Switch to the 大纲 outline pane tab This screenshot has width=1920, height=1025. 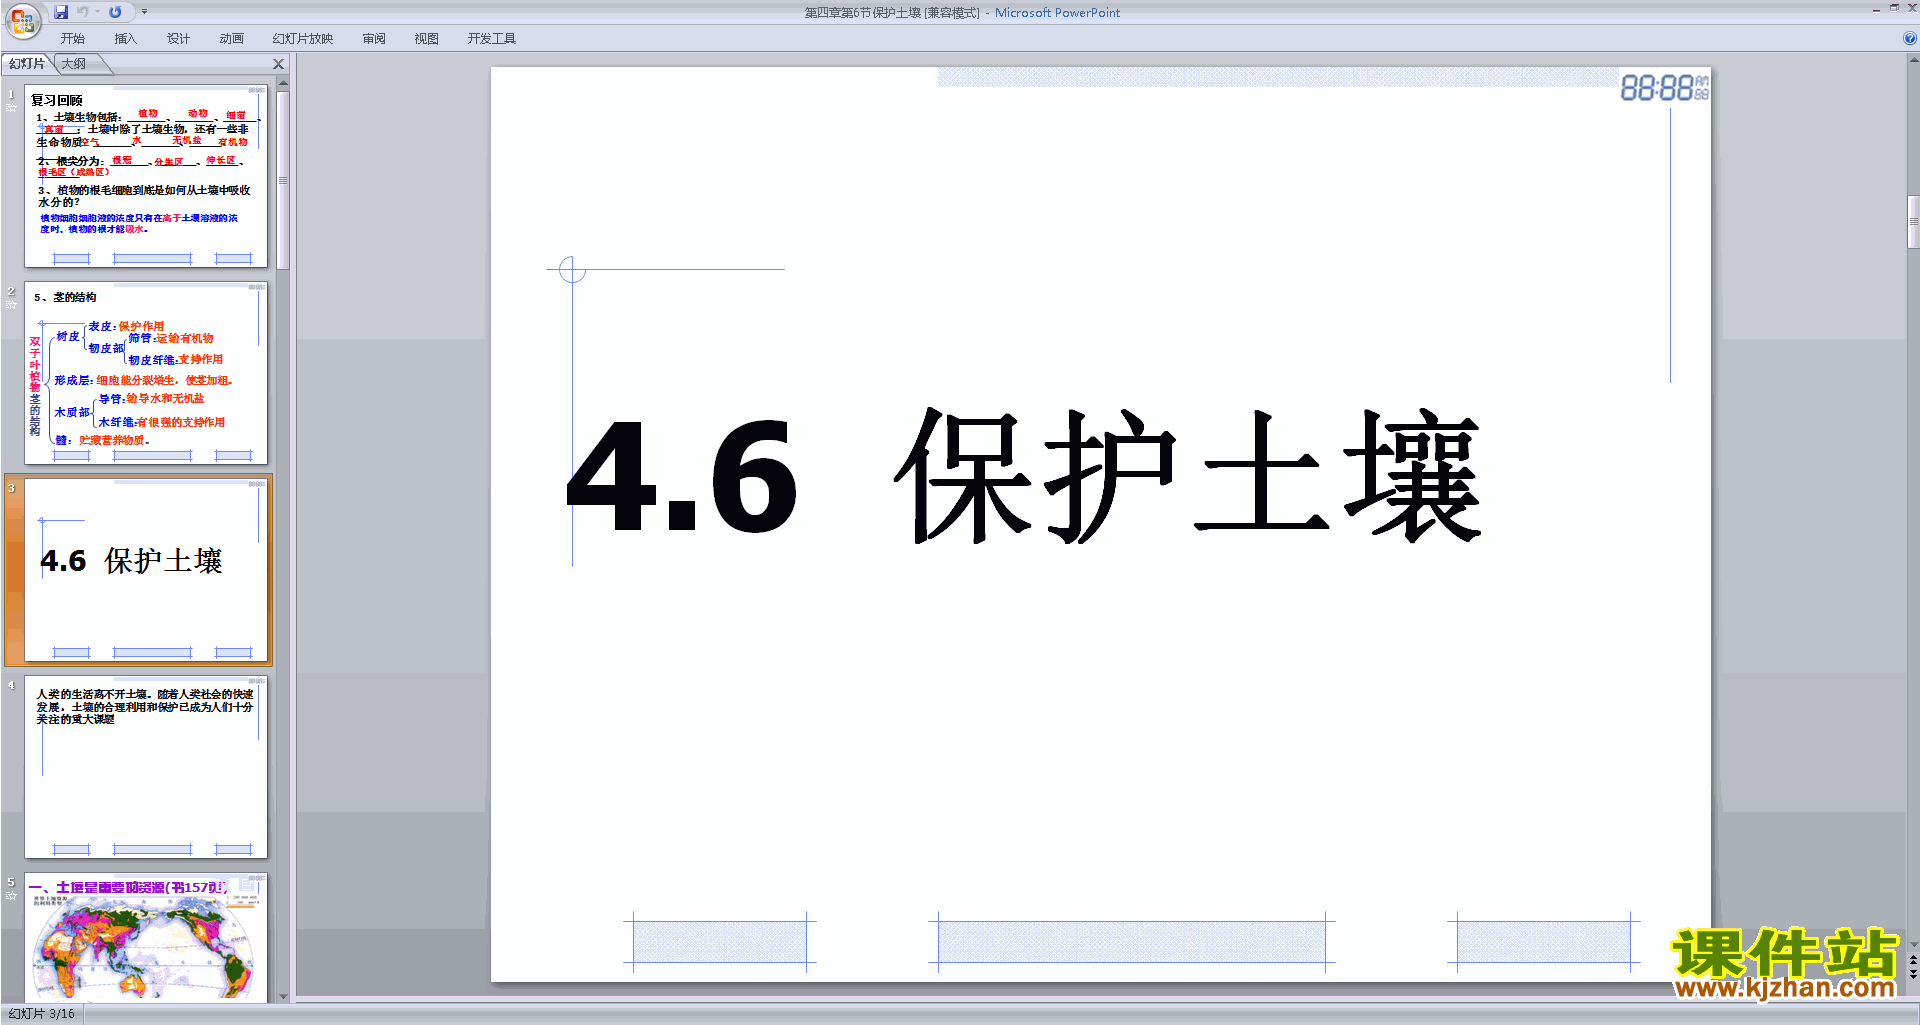point(74,64)
